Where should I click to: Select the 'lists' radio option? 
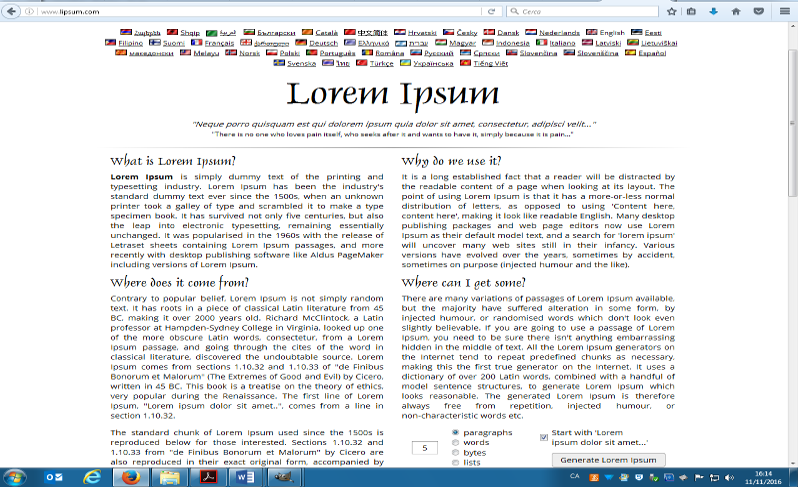coord(457,463)
